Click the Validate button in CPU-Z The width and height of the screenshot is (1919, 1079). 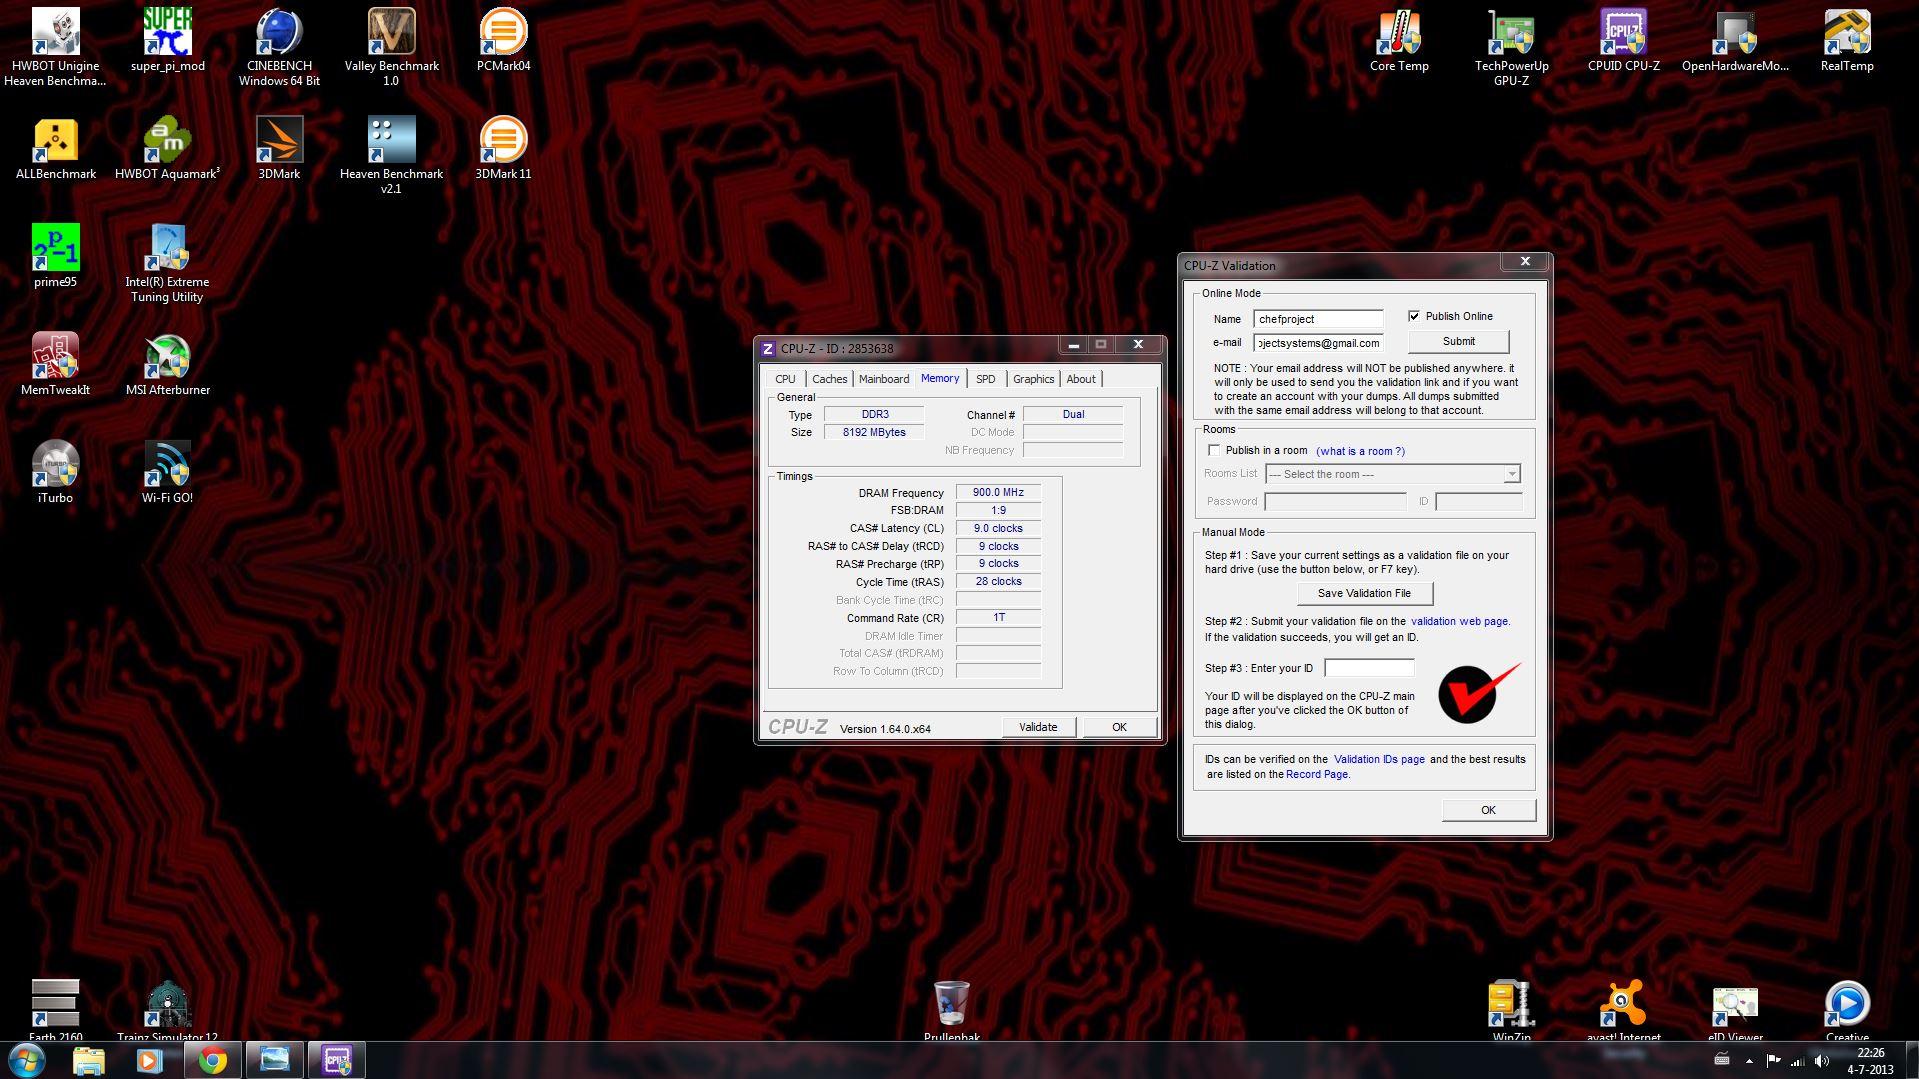pyautogui.click(x=1038, y=727)
